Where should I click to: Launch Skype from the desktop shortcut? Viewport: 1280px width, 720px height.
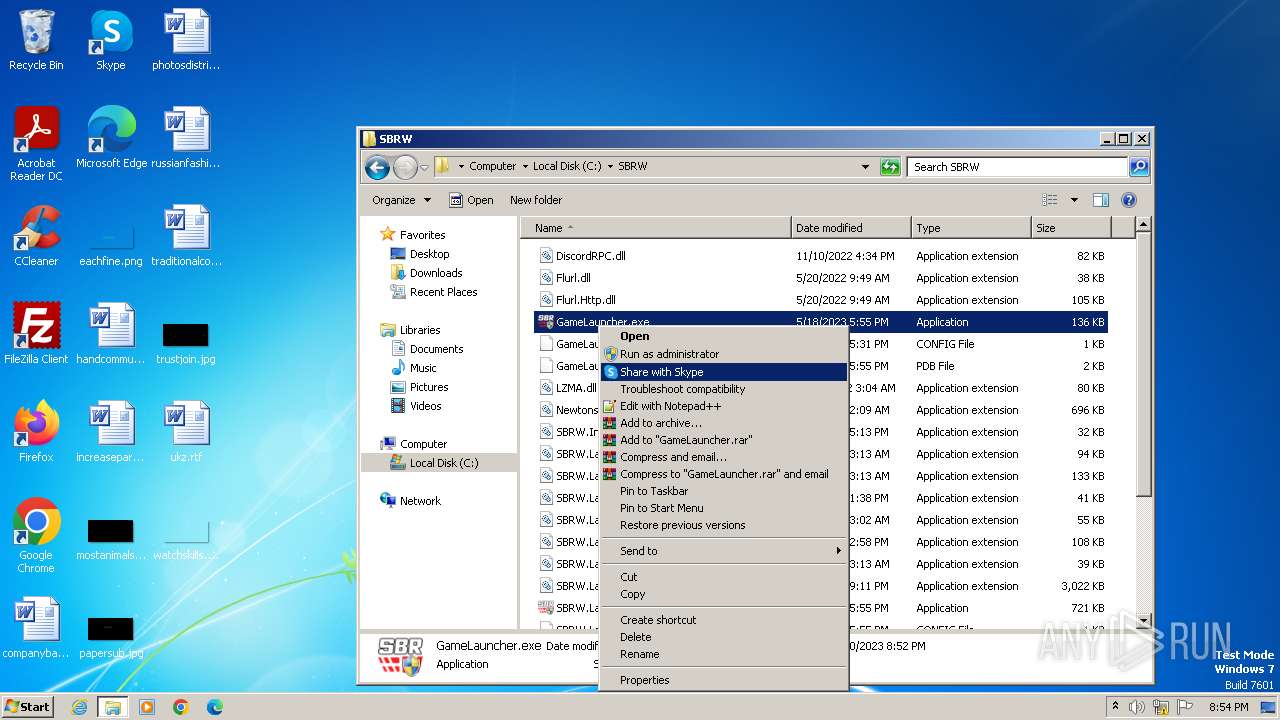pyautogui.click(x=110, y=41)
